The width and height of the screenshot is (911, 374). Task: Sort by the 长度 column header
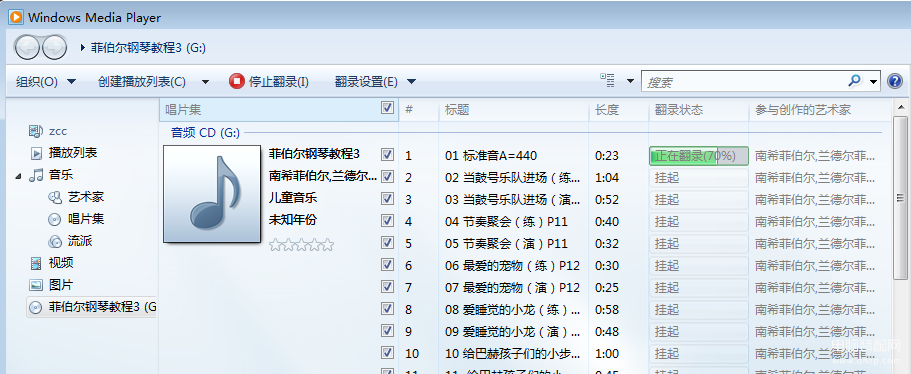pyautogui.click(x=619, y=110)
